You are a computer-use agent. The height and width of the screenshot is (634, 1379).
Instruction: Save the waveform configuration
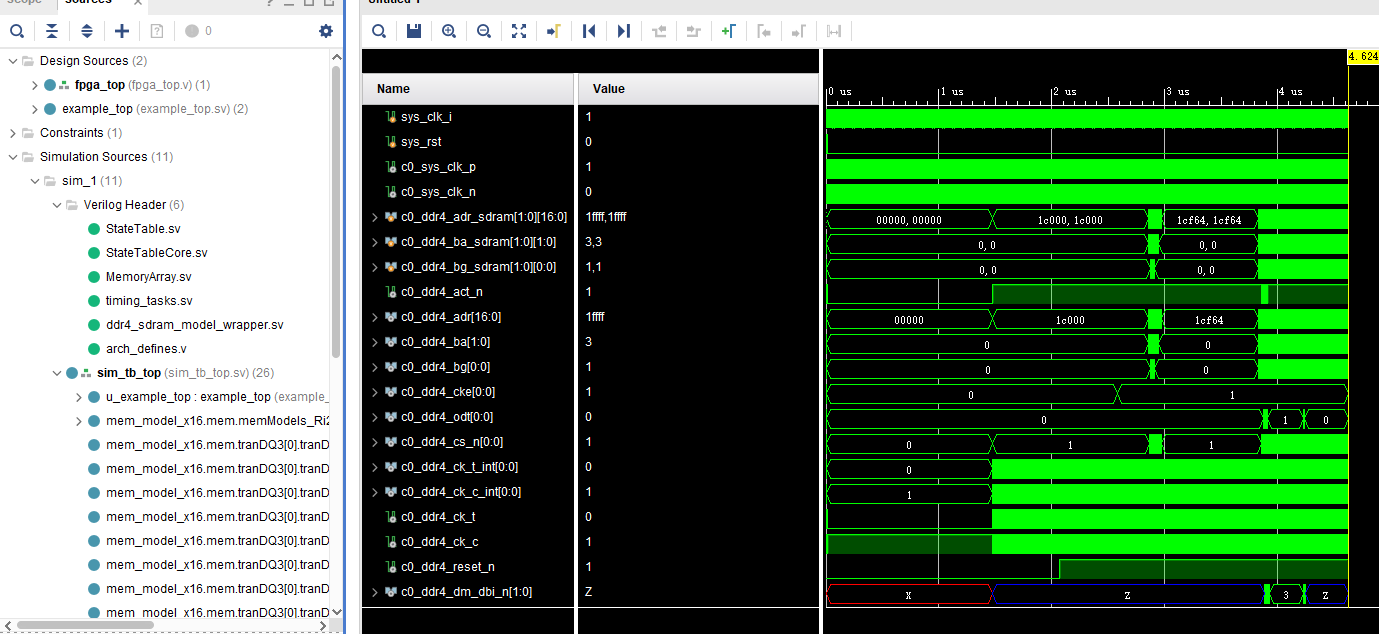click(414, 31)
